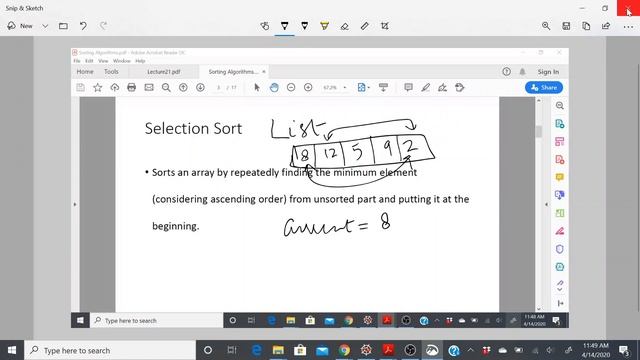Click the star bookmark icon in captured Acrobat
The height and width of the screenshot is (360, 640).
click(x=98, y=87)
